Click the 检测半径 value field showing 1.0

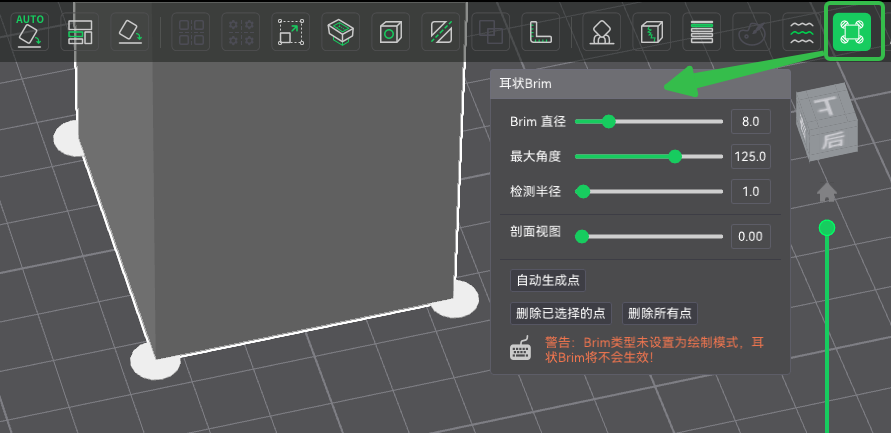(x=750, y=191)
